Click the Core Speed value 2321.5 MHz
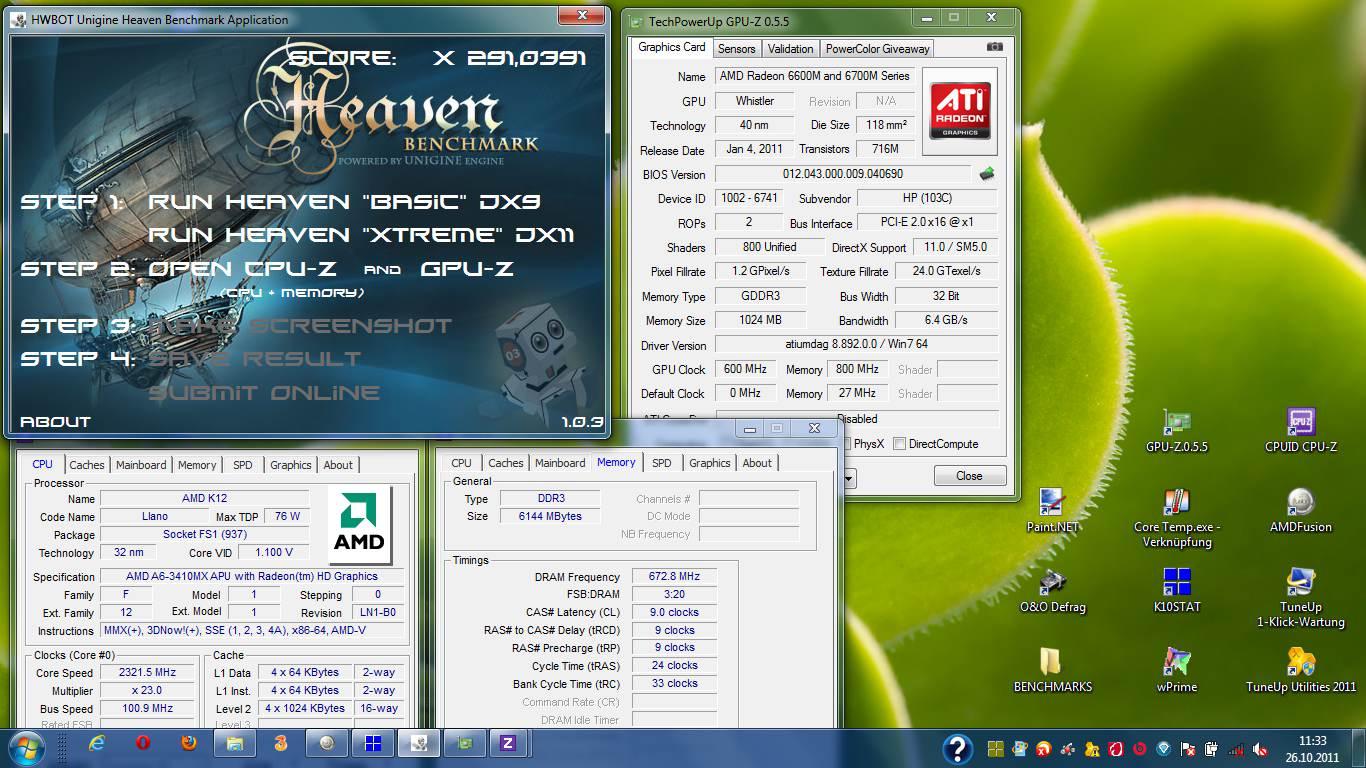This screenshot has height=768, width=1366. pos(149,673)
